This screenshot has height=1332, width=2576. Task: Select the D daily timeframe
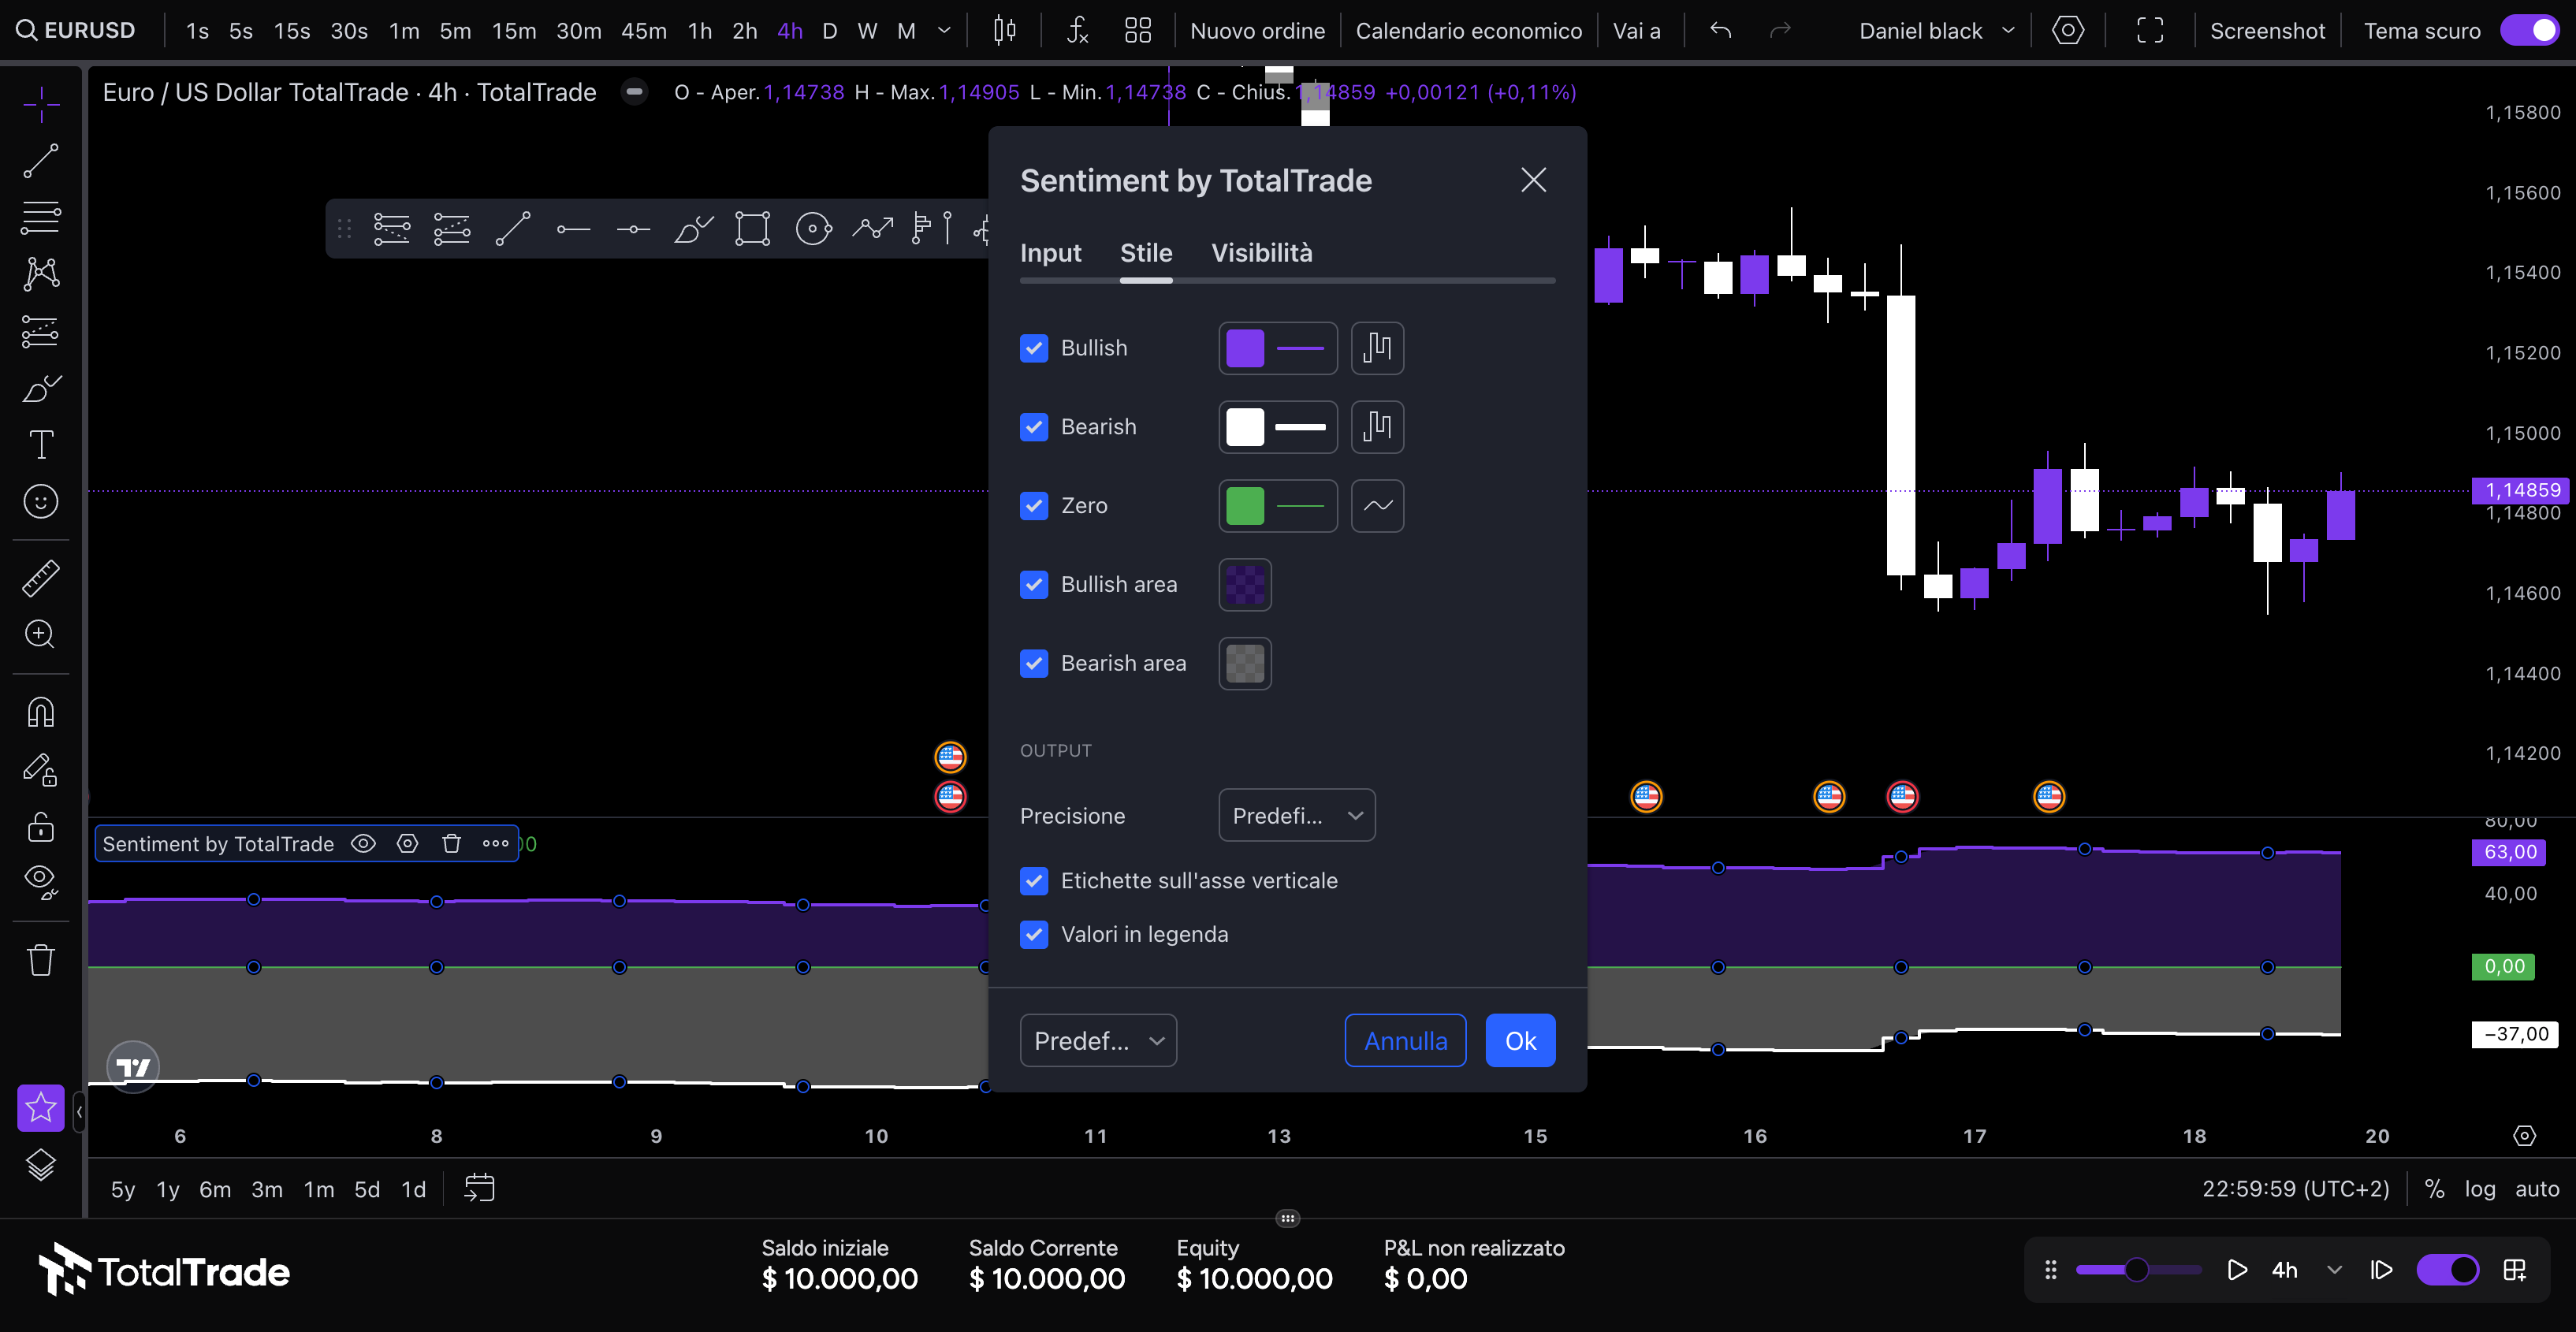pyautogui.click(x=829, y=30)
